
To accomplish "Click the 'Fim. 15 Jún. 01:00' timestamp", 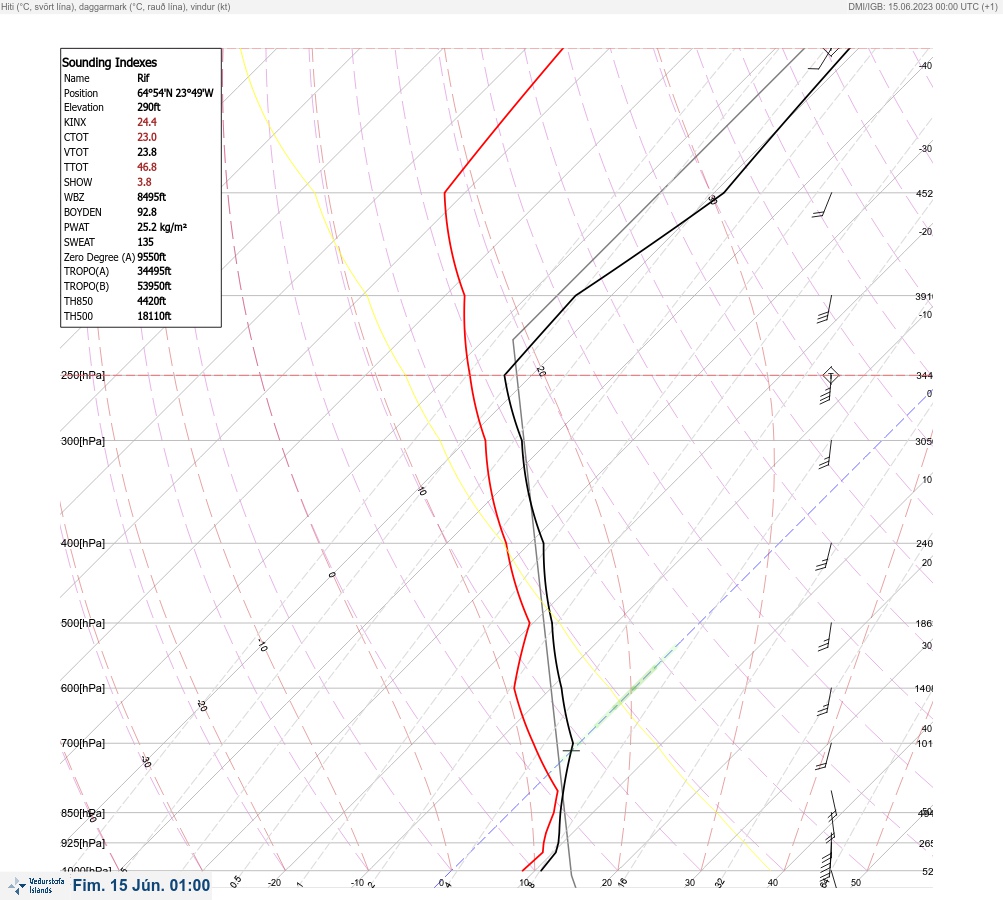I will 141,885.
